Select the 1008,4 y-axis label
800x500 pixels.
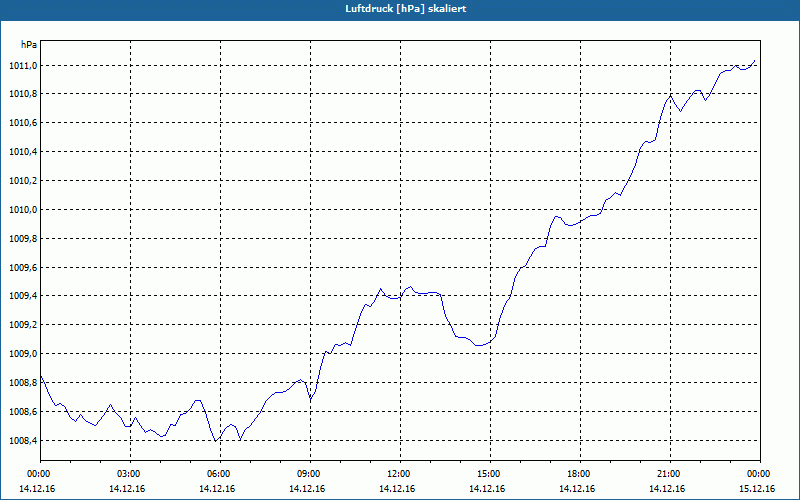click(22, 441)
